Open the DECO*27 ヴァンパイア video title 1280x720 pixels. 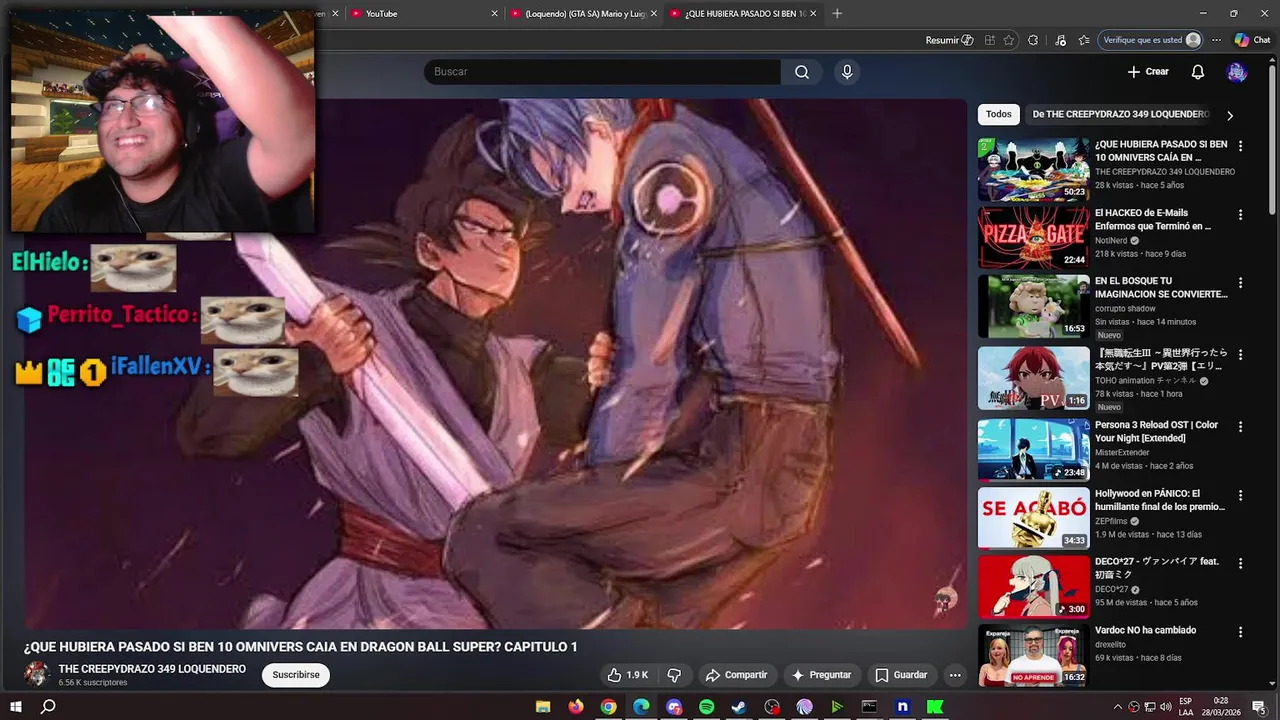point(1157,568)
